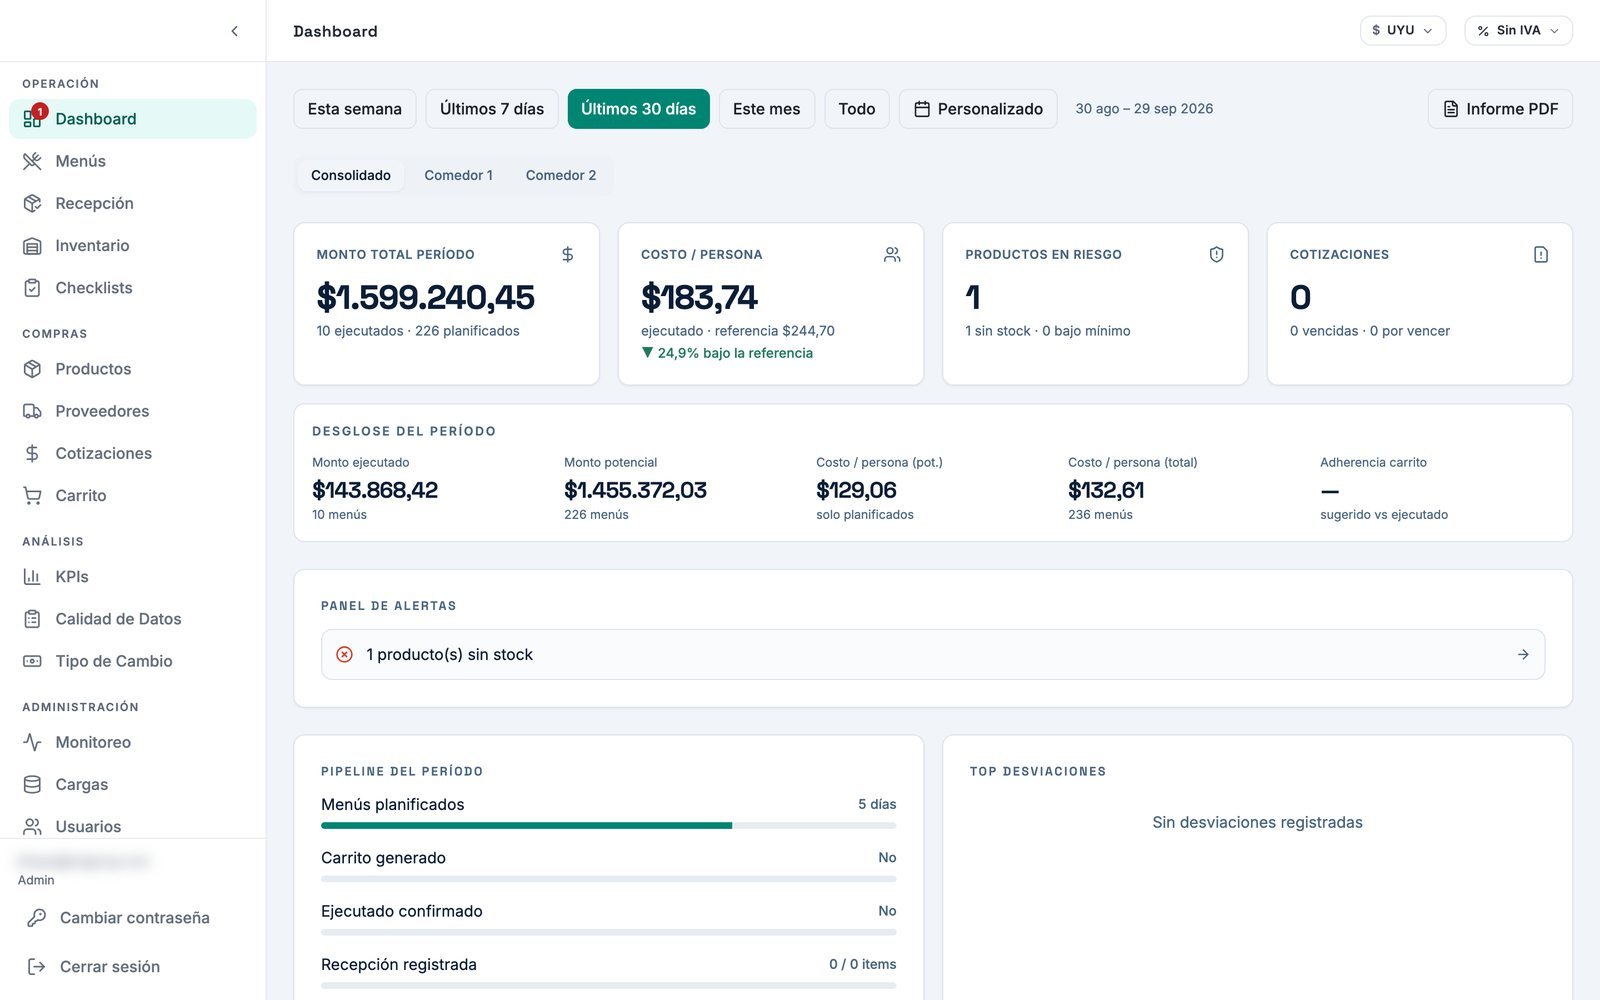
Task: Click the Carrito shopping cart icon
Action: (x=32, y=495)
